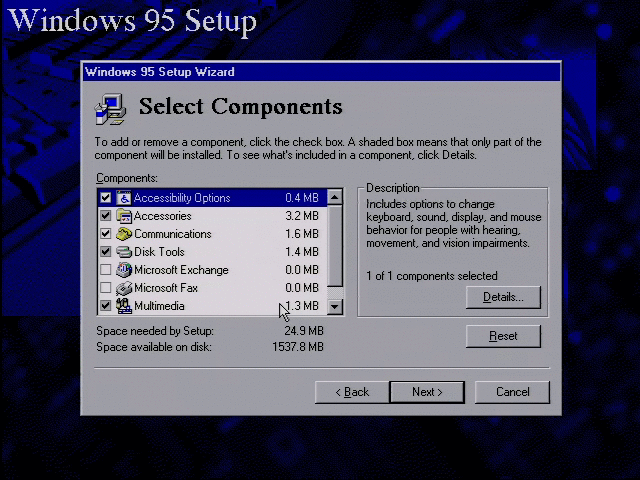The height and width of the screenshot is (480, 640).
Task: Click the 24.9 MB space needed value
Action: (304, 331)
